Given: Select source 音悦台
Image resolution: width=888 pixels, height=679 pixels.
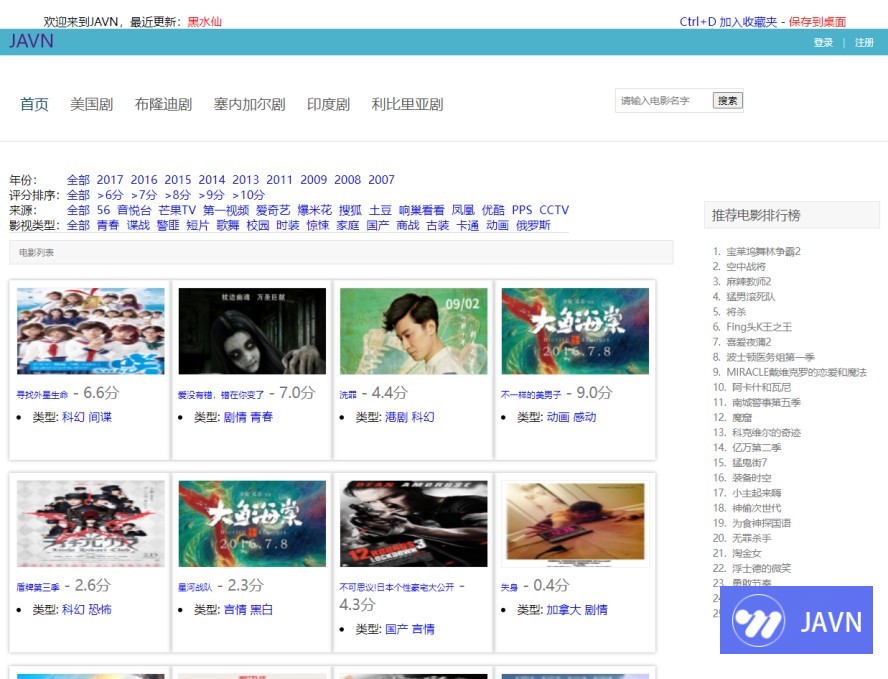Looking at the screenshot, I should 134,210.
